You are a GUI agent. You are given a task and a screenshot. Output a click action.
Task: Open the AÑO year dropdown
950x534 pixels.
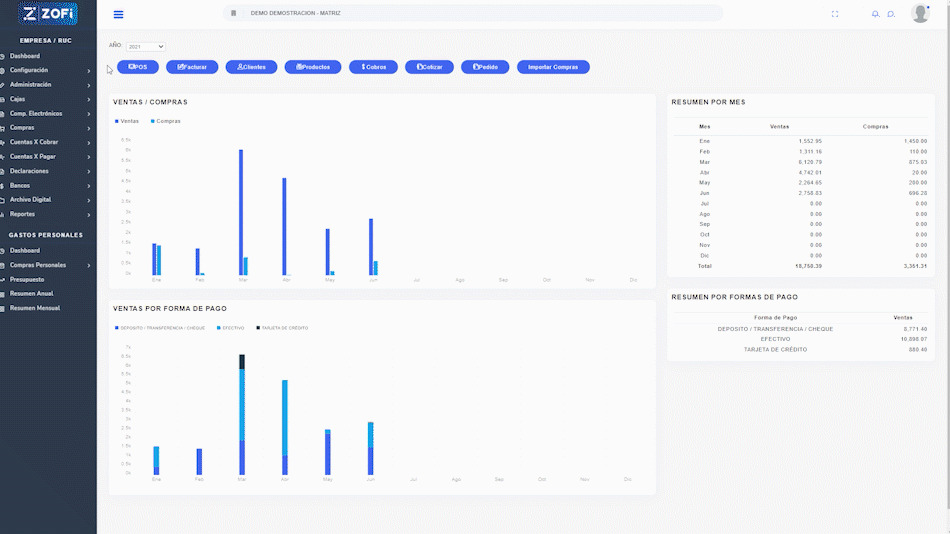[x=146, y=46]
